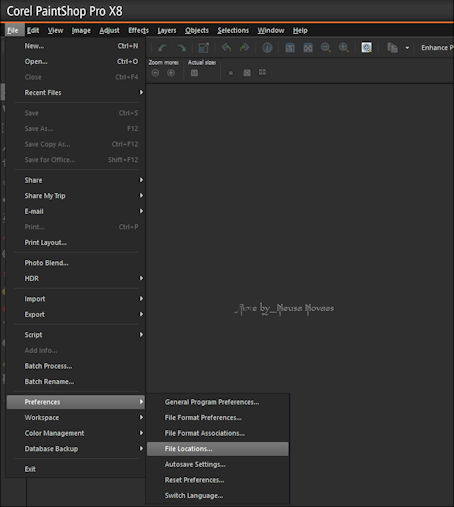This screenshot has width=454, height=507.
Task: Click the four-tile grid icon in options bar
Action: click(x=262, y=72)
